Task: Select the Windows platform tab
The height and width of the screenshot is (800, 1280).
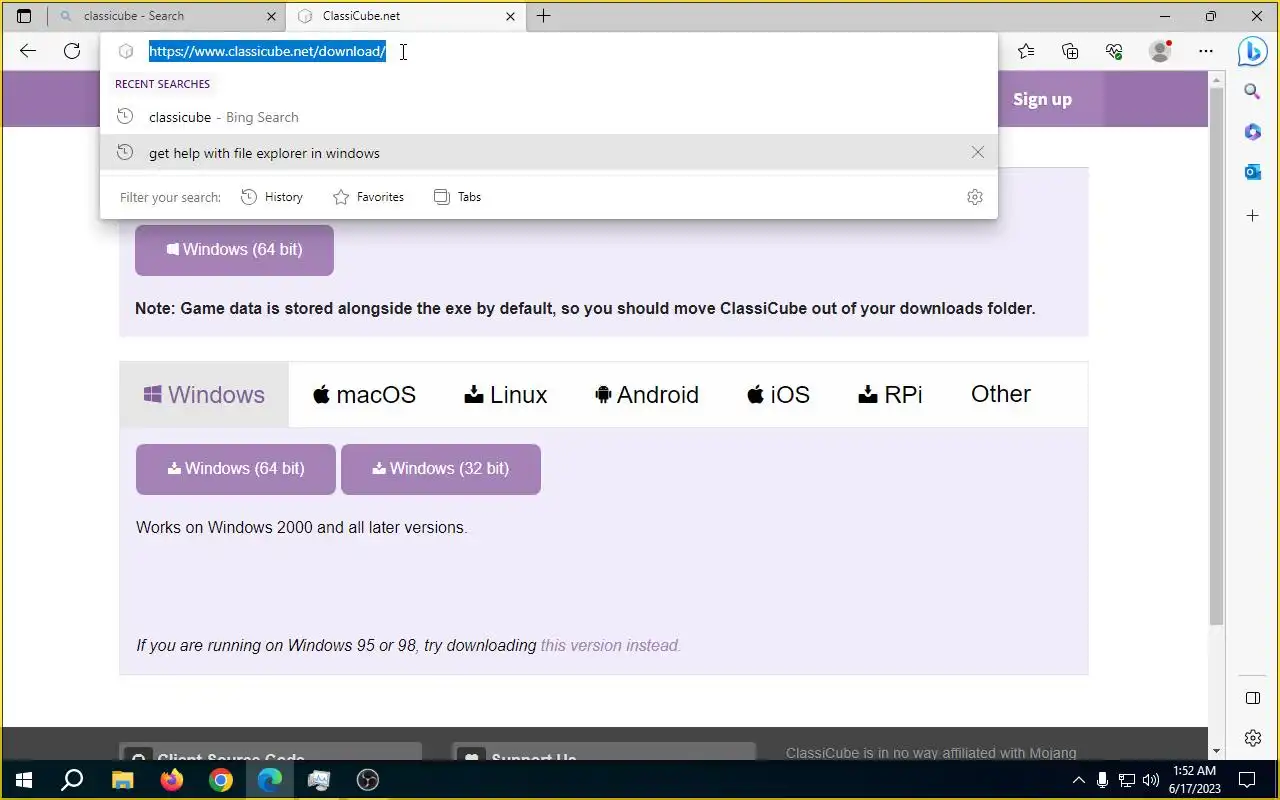Action: coord(204,394)
